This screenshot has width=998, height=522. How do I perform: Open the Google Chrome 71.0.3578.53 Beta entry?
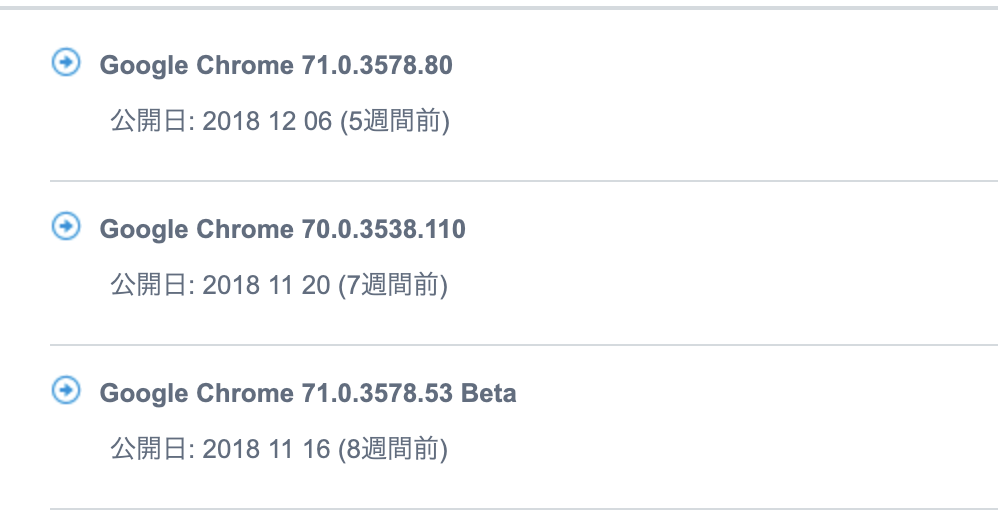pos(307,393)
